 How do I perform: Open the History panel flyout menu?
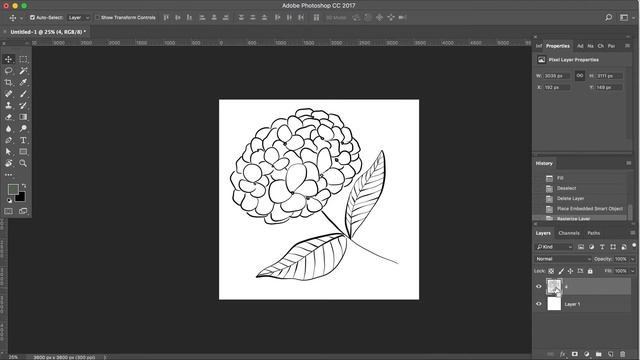pos(629,163)
